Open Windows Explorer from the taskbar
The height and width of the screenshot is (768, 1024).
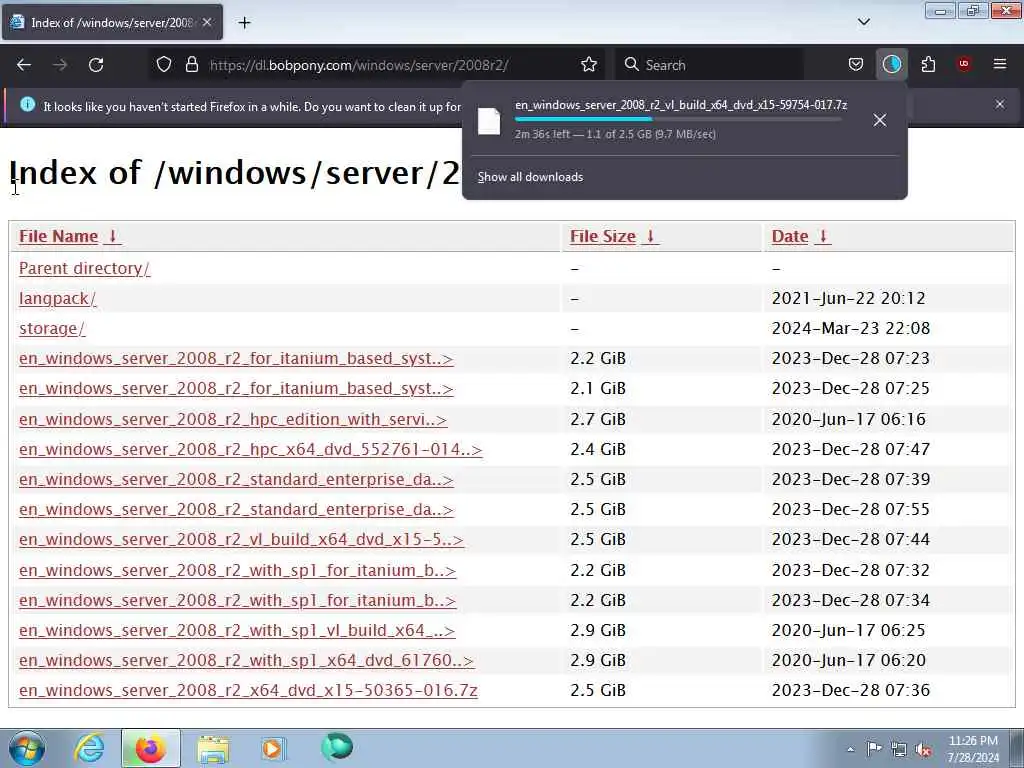coord(213,748)
